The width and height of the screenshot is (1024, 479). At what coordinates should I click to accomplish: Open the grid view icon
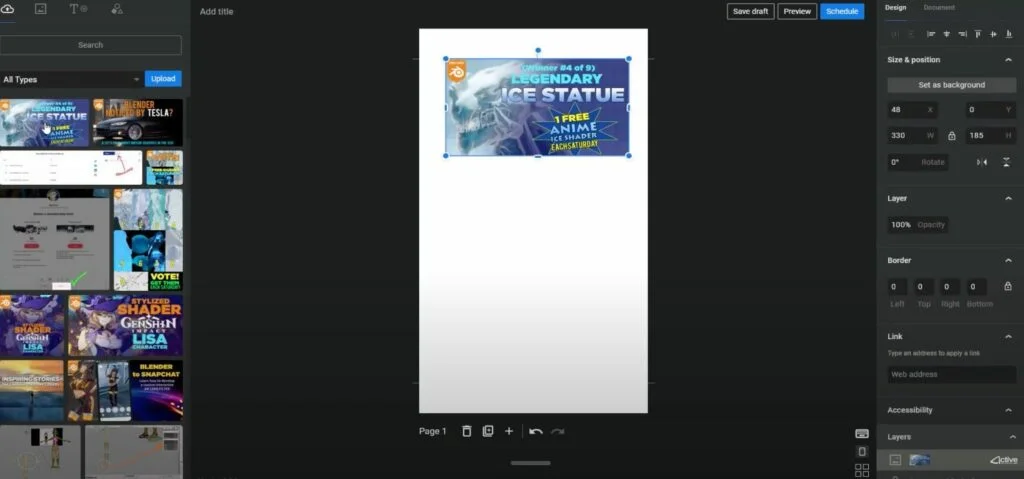(862, 470)
